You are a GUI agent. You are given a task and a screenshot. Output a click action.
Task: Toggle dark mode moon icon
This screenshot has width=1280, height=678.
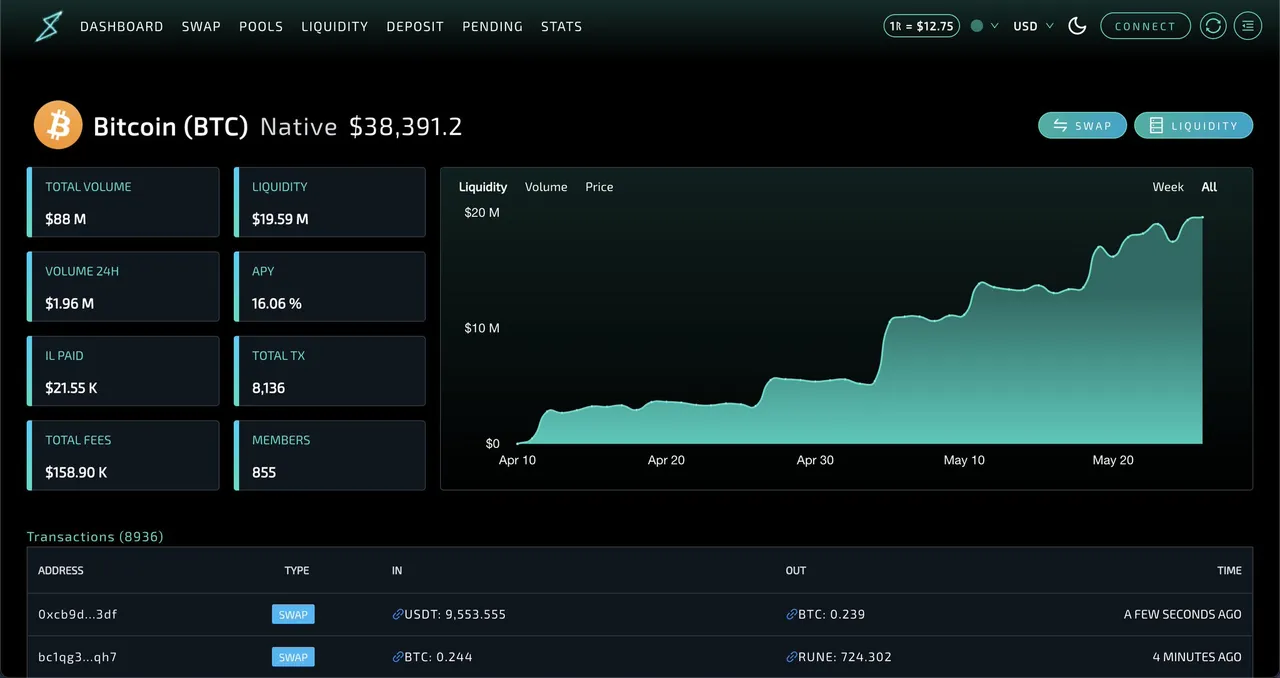tap(1077, 26)
